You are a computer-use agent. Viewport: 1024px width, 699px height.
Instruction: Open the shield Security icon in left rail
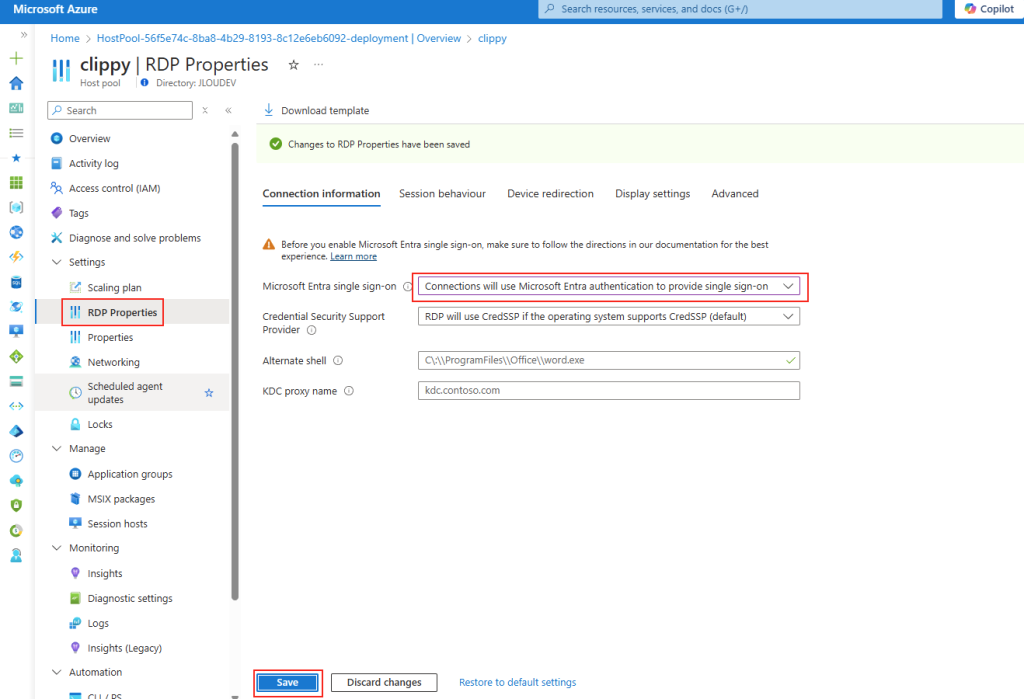[x=16, y=505]
